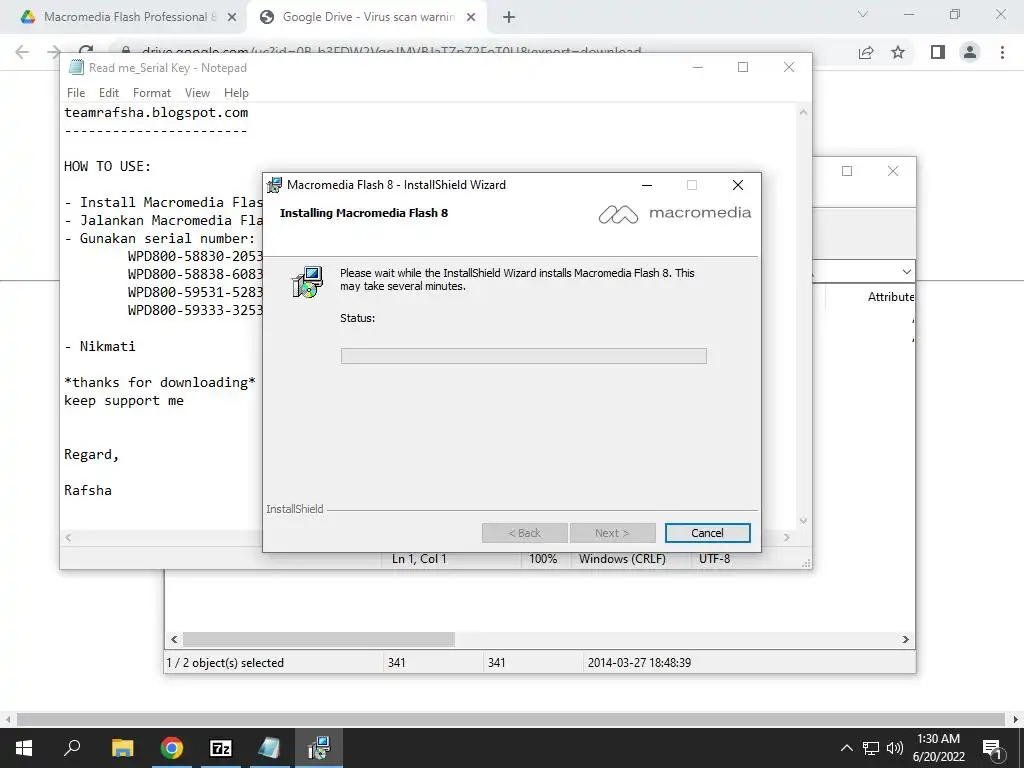Open Chrome profile avatar

pos(970,52)
